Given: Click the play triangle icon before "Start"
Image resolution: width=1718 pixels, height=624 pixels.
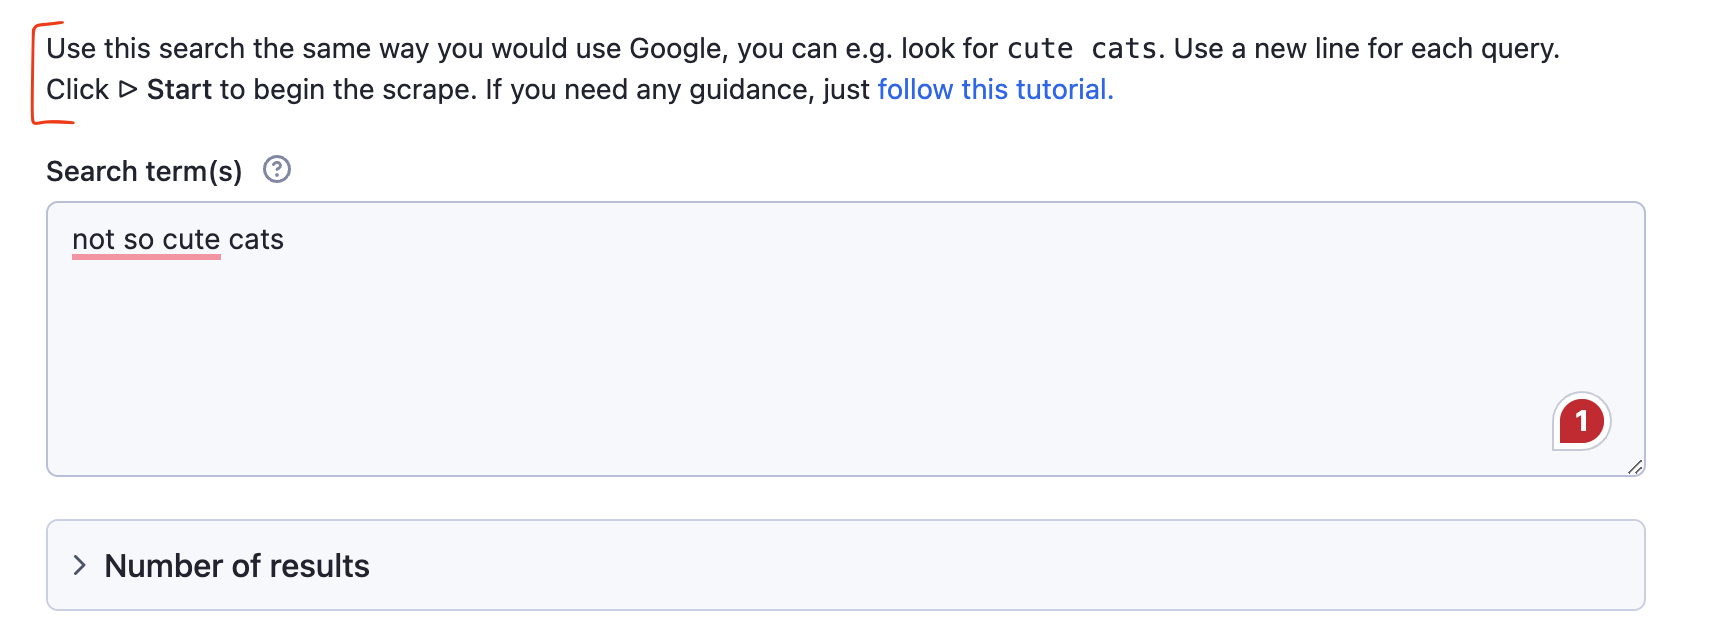Looking at the screenshot, I should 128,89.
